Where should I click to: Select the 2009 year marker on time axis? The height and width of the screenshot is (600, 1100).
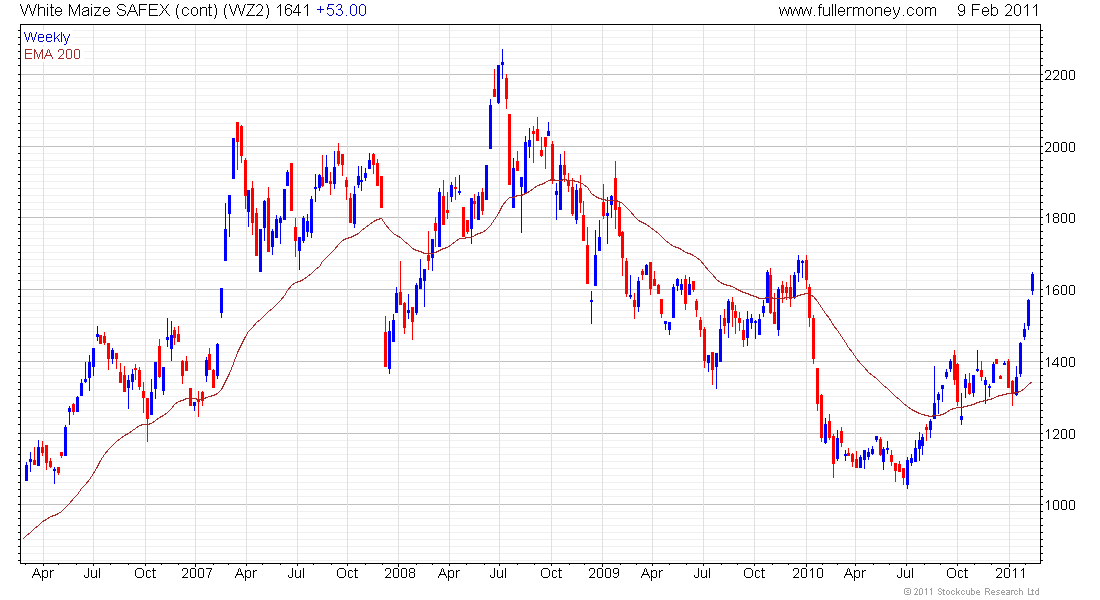603,574
